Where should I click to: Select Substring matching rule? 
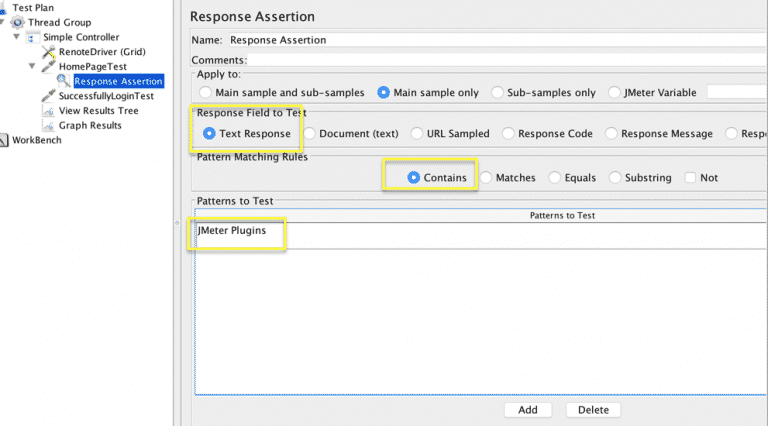pos(640,178)
